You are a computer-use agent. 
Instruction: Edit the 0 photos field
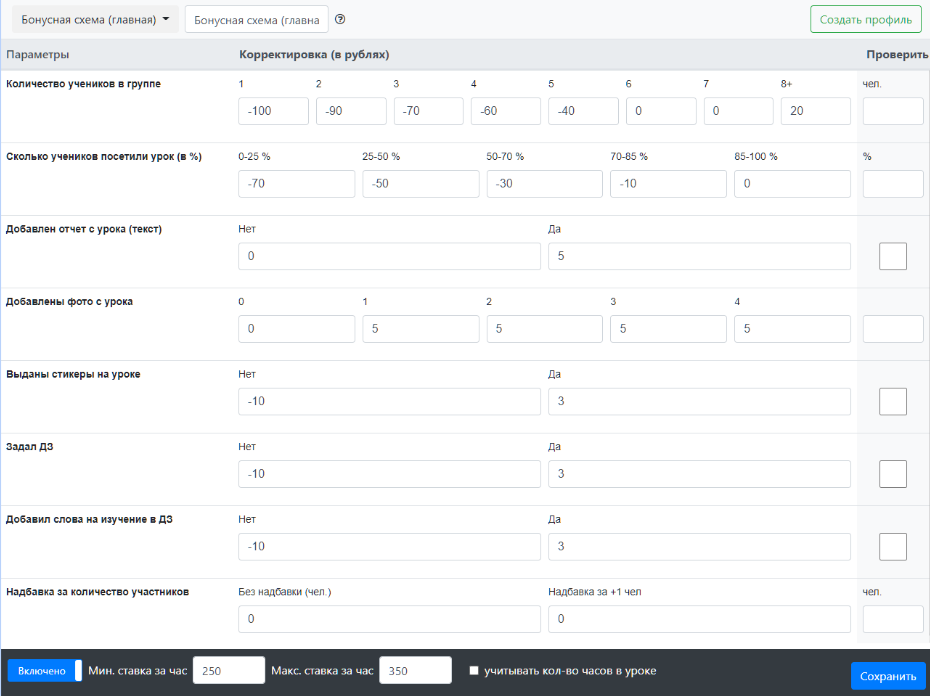click(x=297, y=329)
